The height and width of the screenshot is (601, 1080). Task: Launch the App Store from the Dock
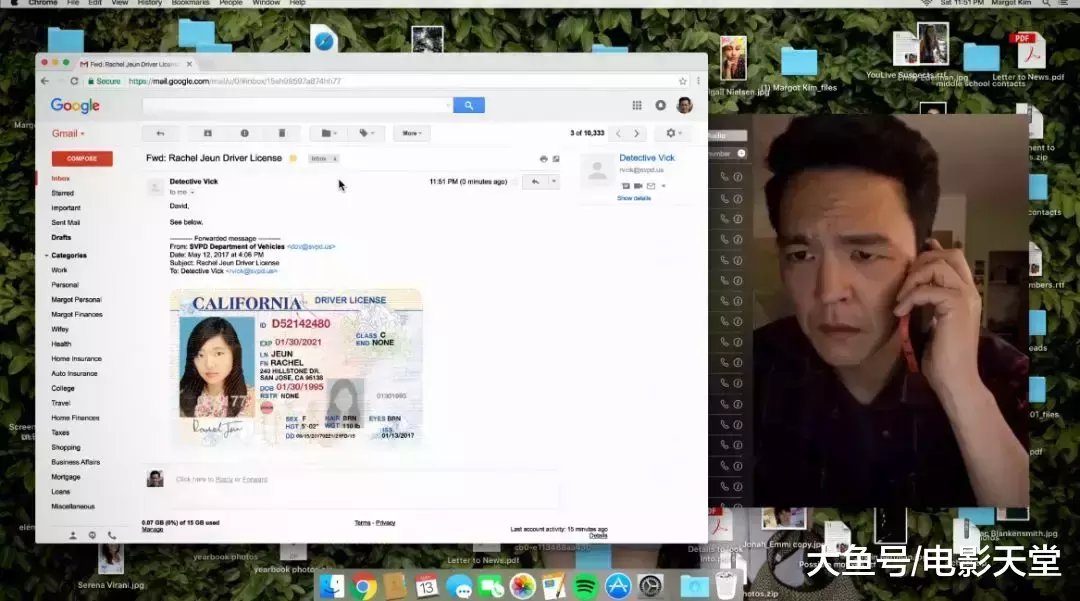(618, 587)
